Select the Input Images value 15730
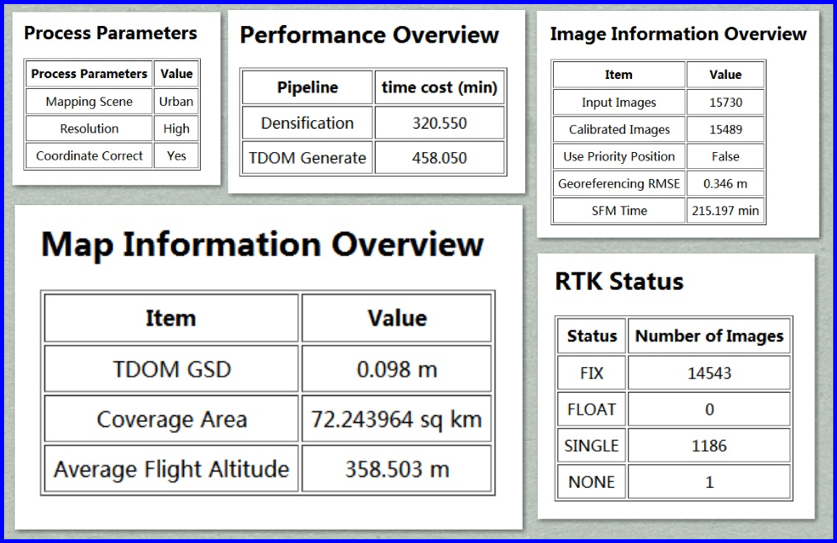The height and width of the screenshot is (543, 837). point(725,102)
